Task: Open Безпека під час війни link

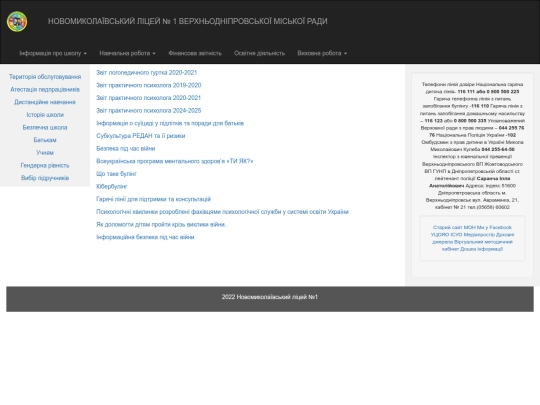Action: (x=126, y=148)
